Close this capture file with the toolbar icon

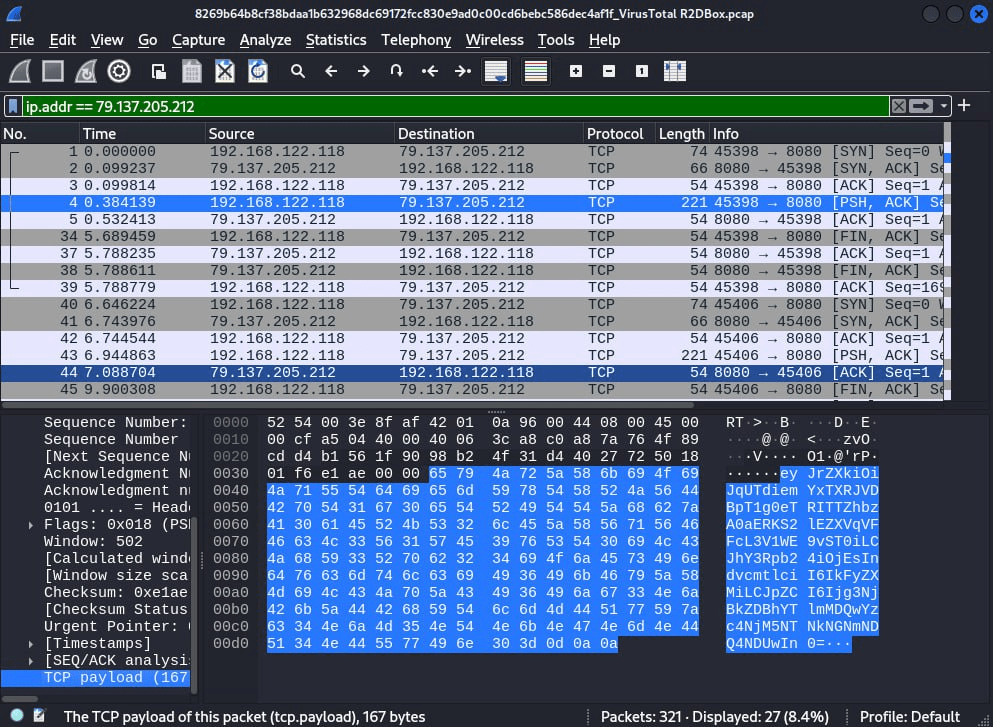225,71
